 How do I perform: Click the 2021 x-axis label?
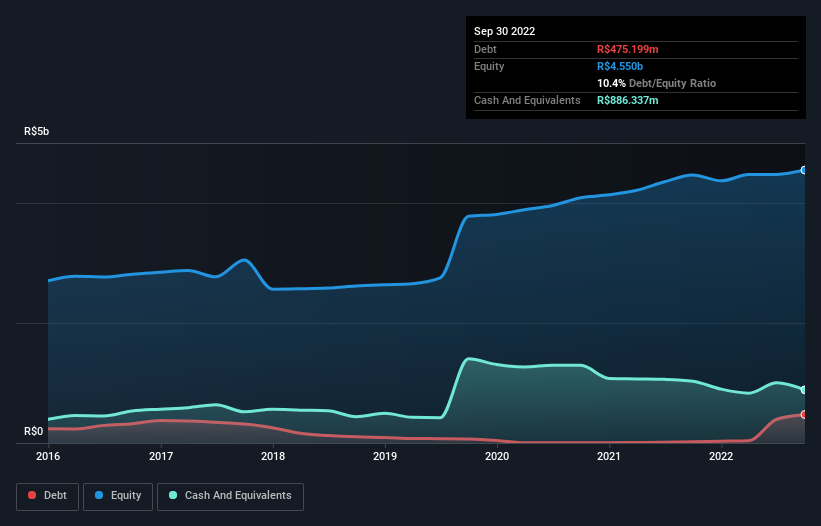point(609,456)
